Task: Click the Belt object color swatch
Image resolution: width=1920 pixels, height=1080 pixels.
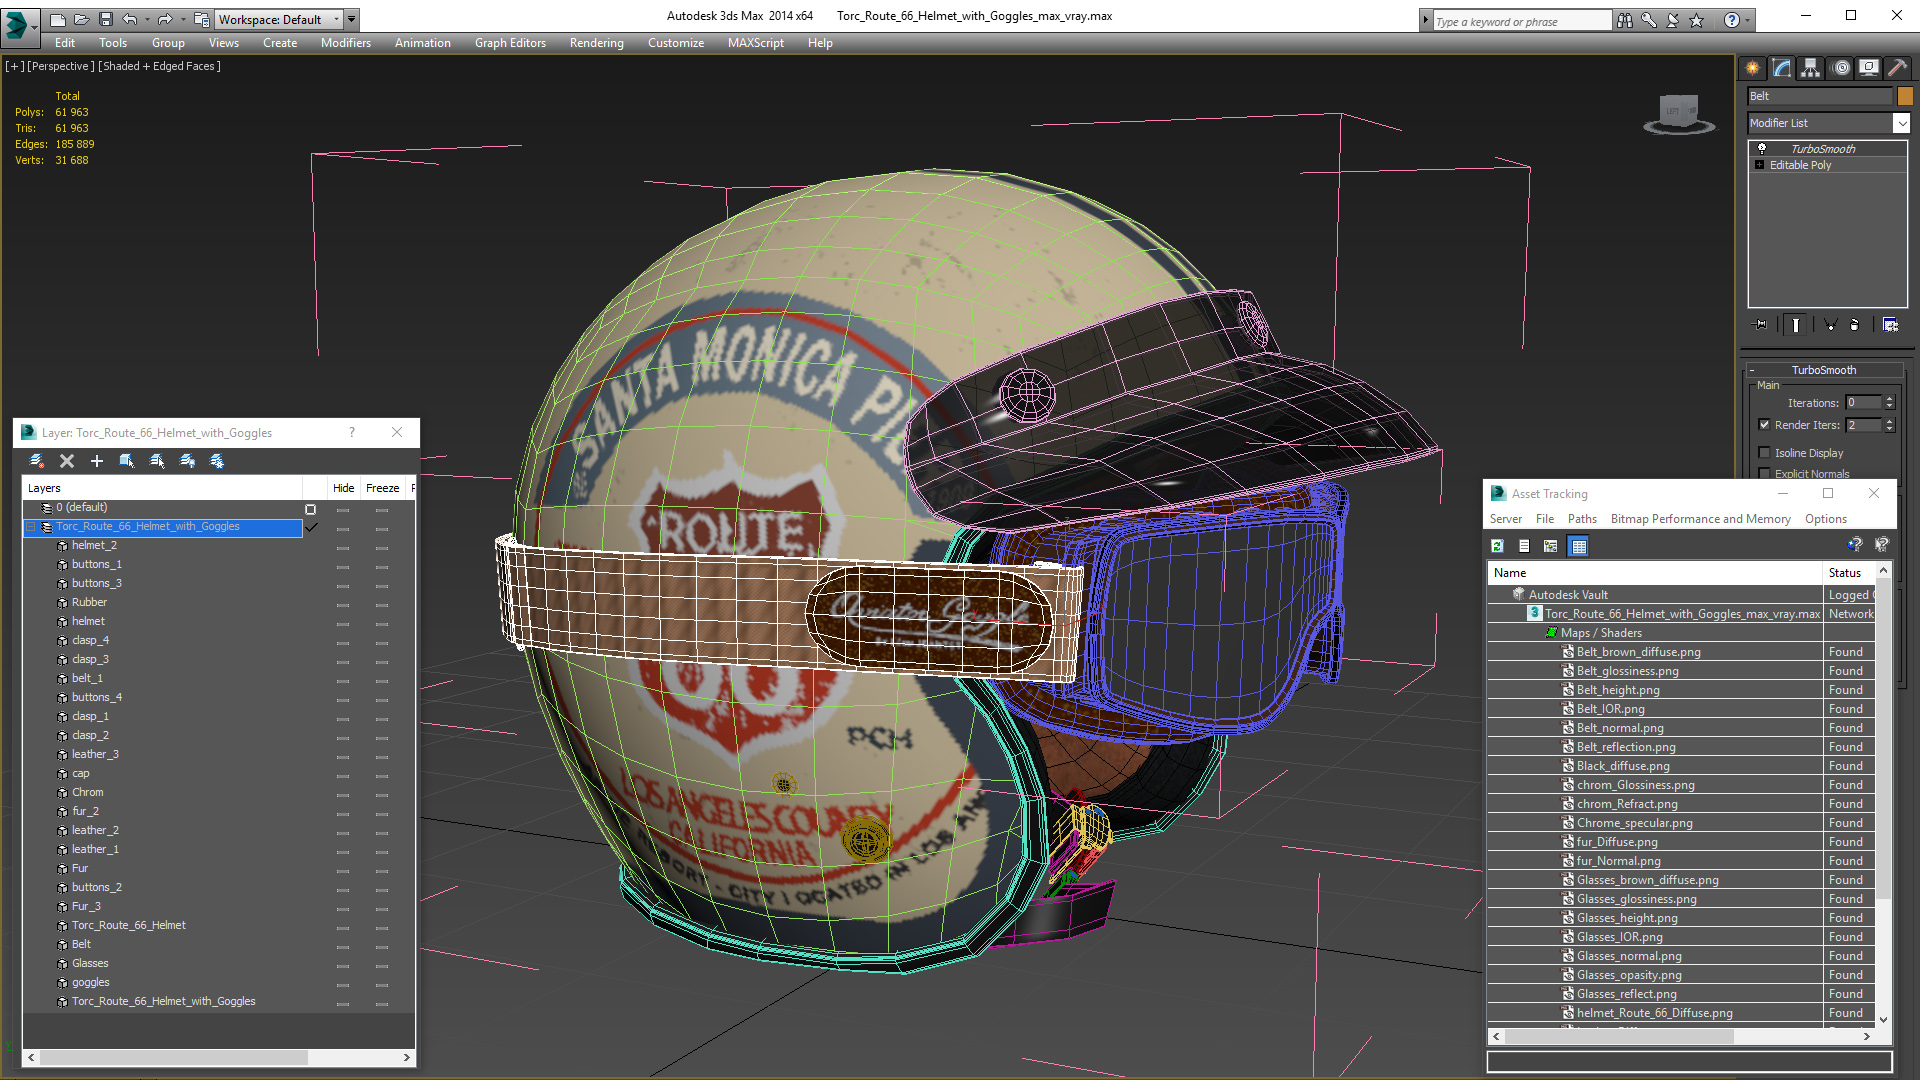Action: pos(1905,96)
